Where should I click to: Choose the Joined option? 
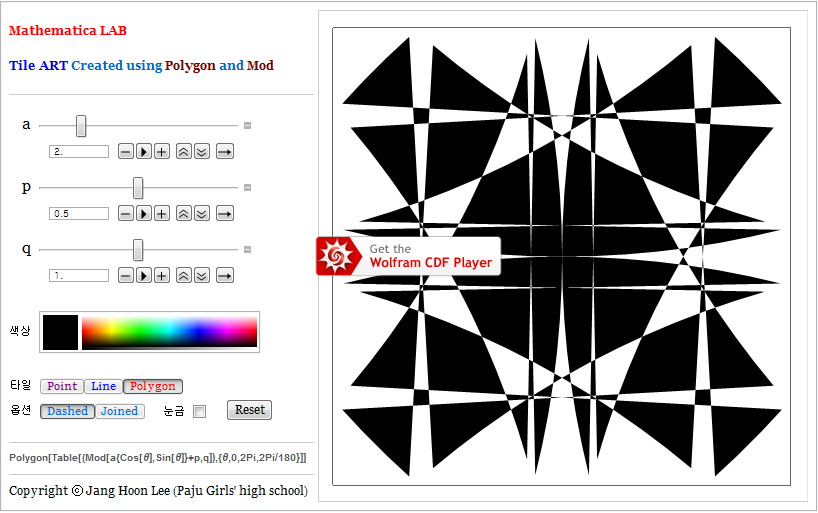pyautogui.click(x=119, y=411)
